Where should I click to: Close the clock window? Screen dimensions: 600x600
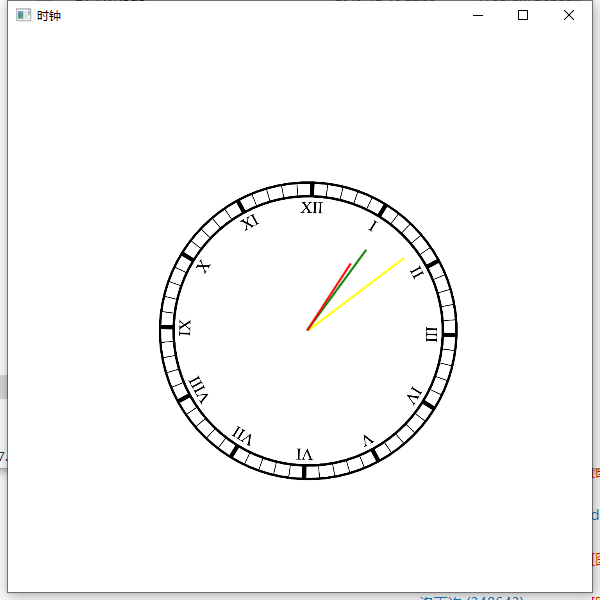click(569, 15)
